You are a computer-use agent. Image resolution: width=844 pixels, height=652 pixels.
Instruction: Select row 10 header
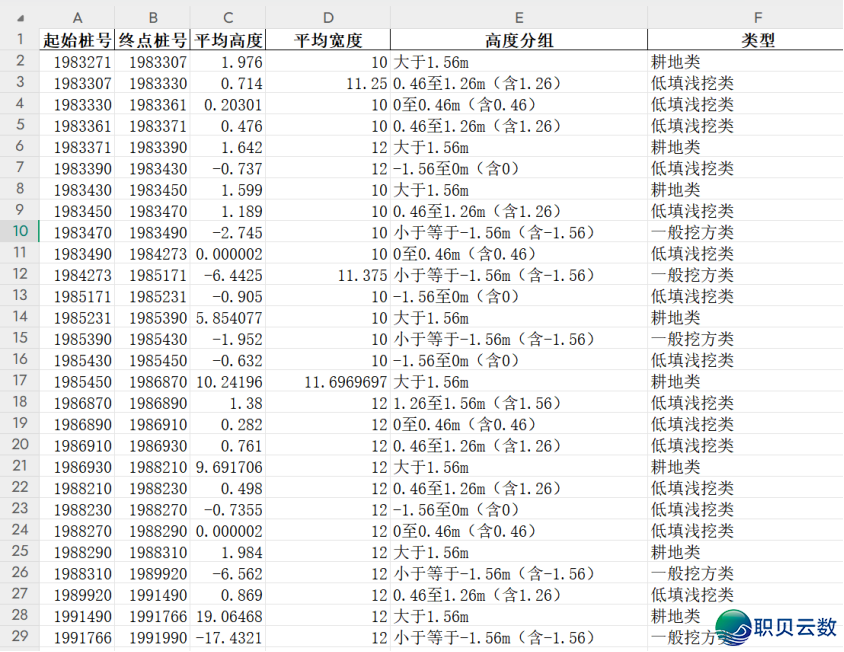pos(20,231)
